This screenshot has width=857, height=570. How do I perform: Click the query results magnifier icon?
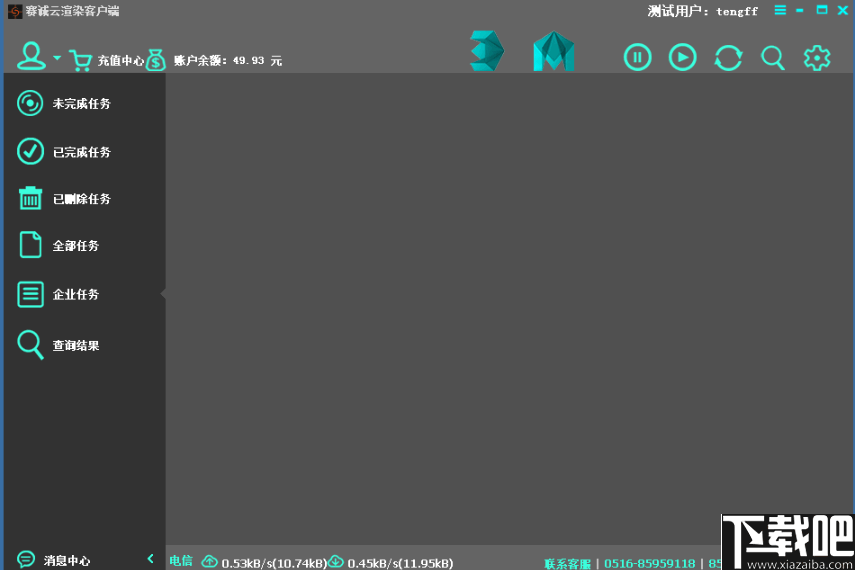pyautogui.click(x=30, y=345)
